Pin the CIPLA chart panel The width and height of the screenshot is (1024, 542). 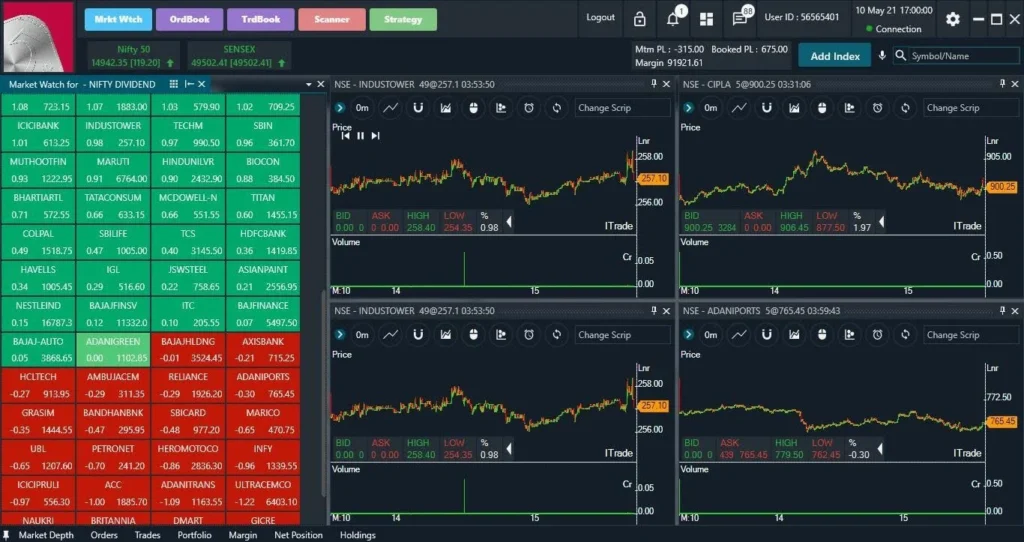coord(1002,84)
